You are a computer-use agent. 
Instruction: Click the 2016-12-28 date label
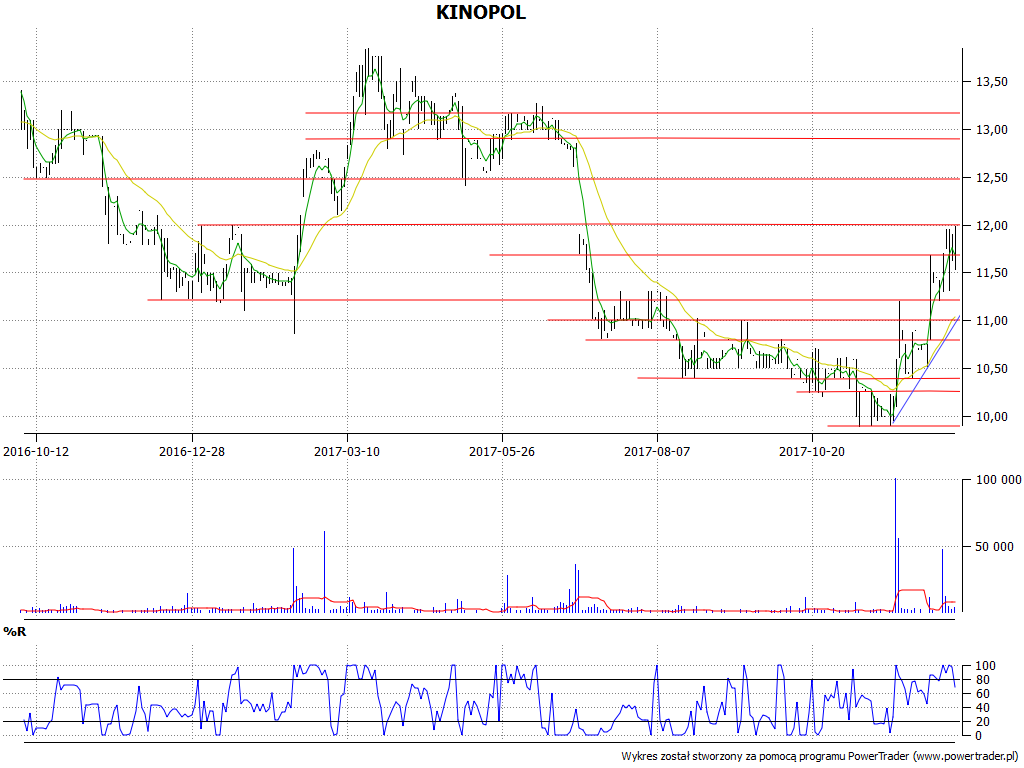coord(191,451)
